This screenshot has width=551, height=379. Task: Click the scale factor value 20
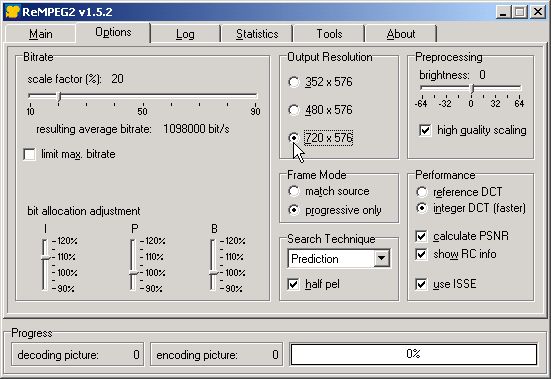pyautogui.click(x=117, y=79)
